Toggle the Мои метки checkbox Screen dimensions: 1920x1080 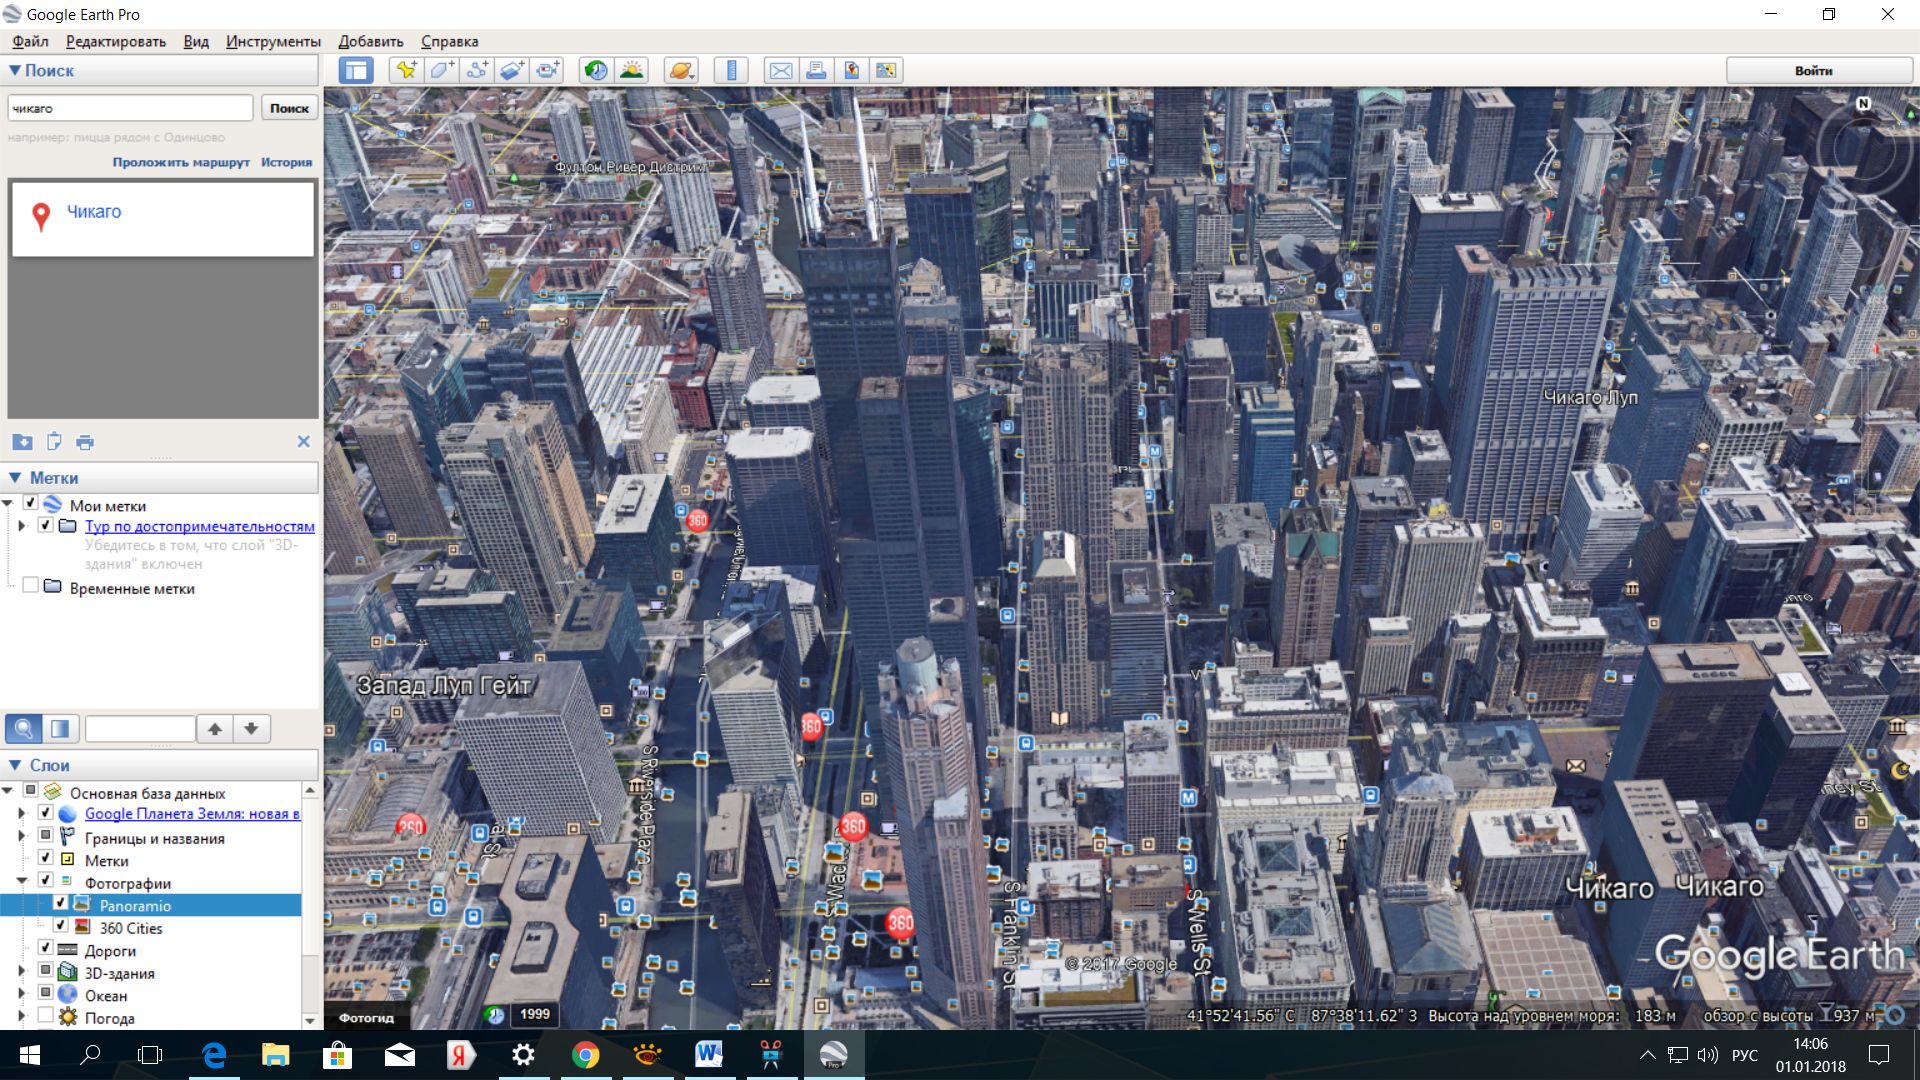[x=30, y=504]
